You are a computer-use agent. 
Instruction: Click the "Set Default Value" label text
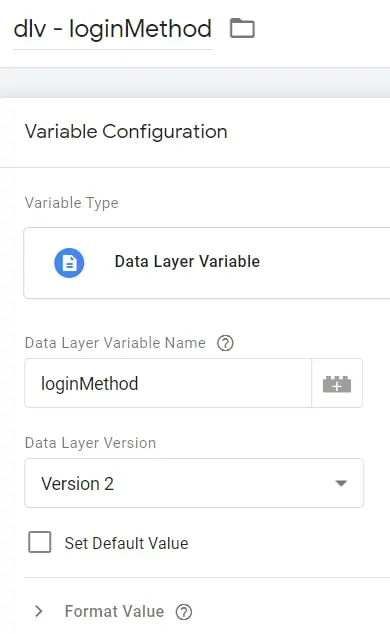click(126, 543)
